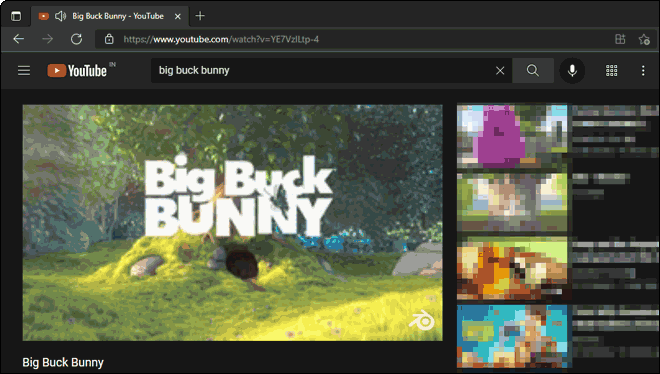Open the three-dot settings menu
The width and height of the screenshot is (660, 374).
643,70
